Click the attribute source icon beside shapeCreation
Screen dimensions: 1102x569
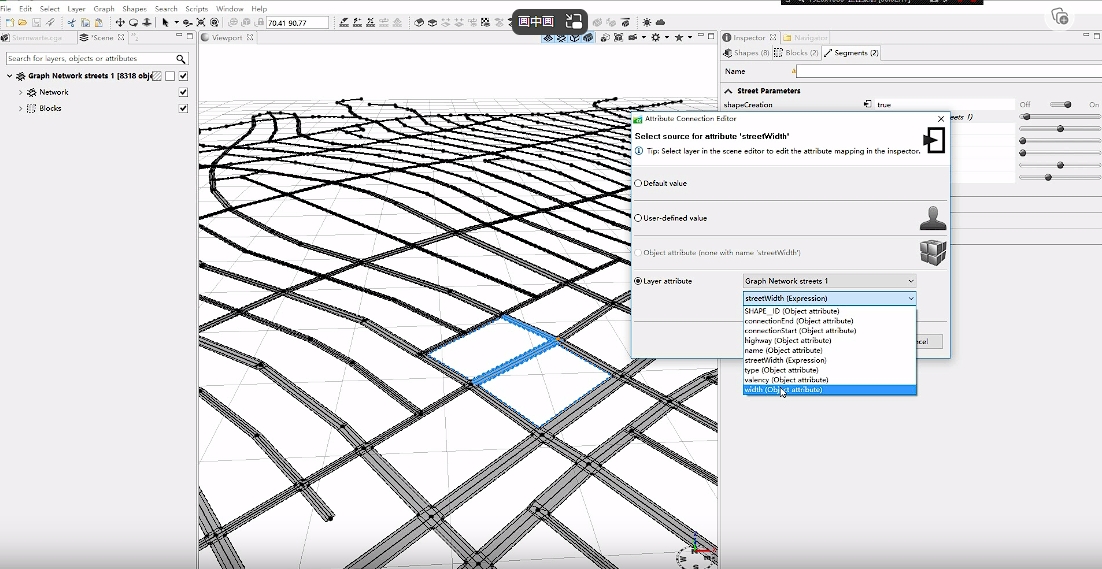[x=867, y=104]
